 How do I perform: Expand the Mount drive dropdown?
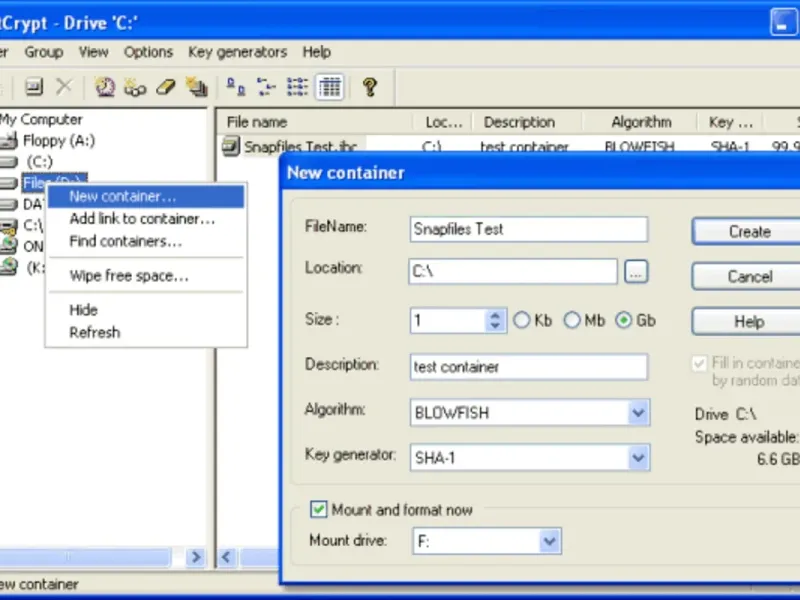point(549,541)
